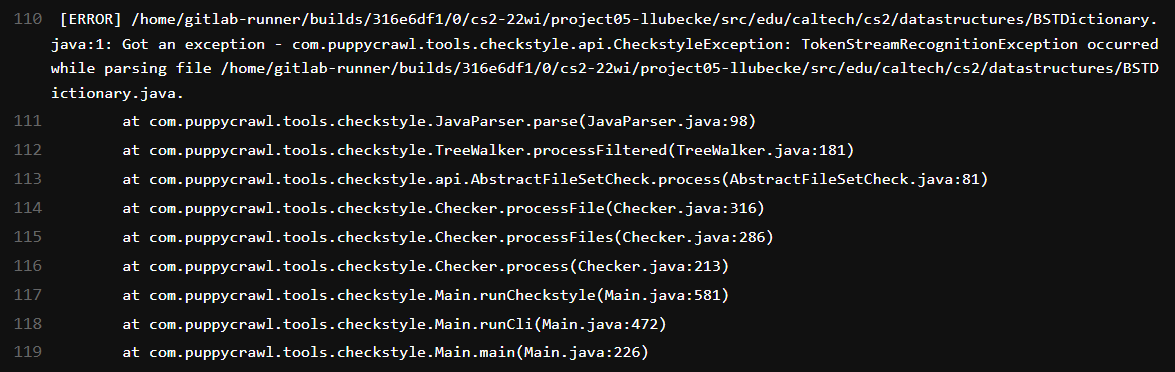Click the TreeWalker.processFiltered stack line
This screenshot has height=372, width=1175.
[489, 151]
